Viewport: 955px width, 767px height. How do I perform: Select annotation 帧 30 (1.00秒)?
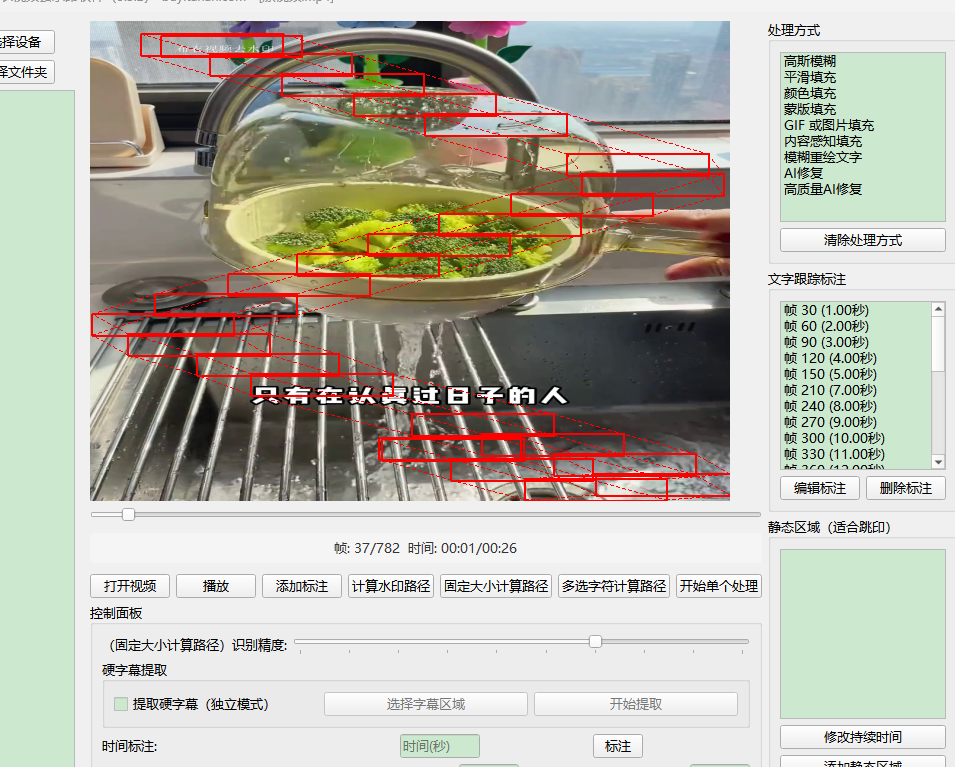(826, 310)
